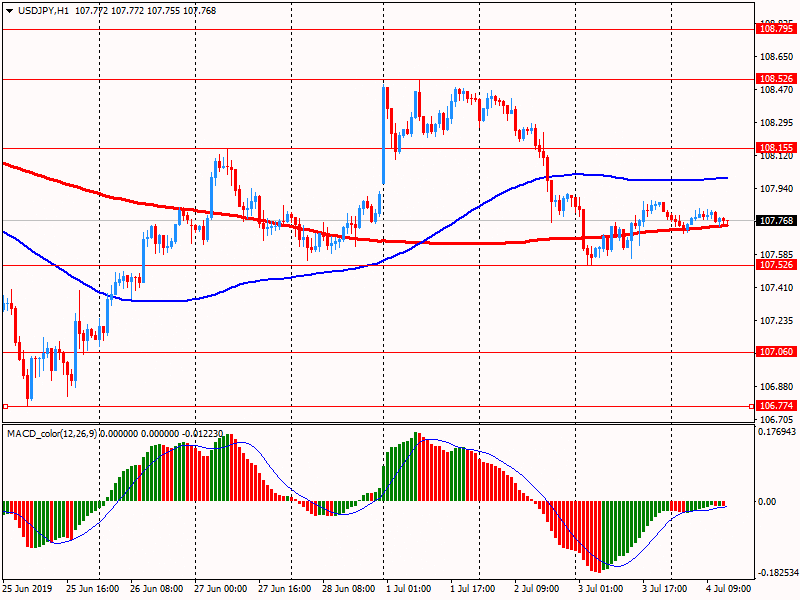Select the 107.235 price scale value
The image size is (800, 600).
tap(777, 320)
